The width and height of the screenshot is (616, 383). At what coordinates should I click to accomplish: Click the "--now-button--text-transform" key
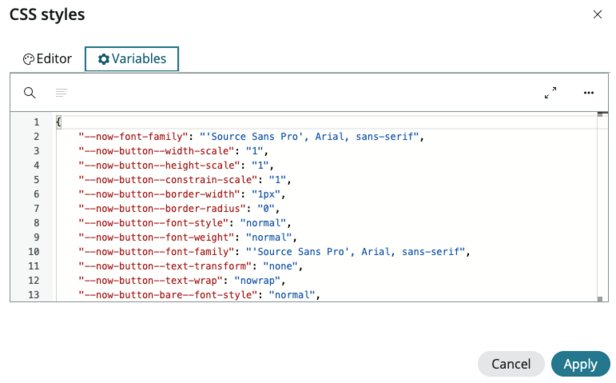tap(165, 266)
